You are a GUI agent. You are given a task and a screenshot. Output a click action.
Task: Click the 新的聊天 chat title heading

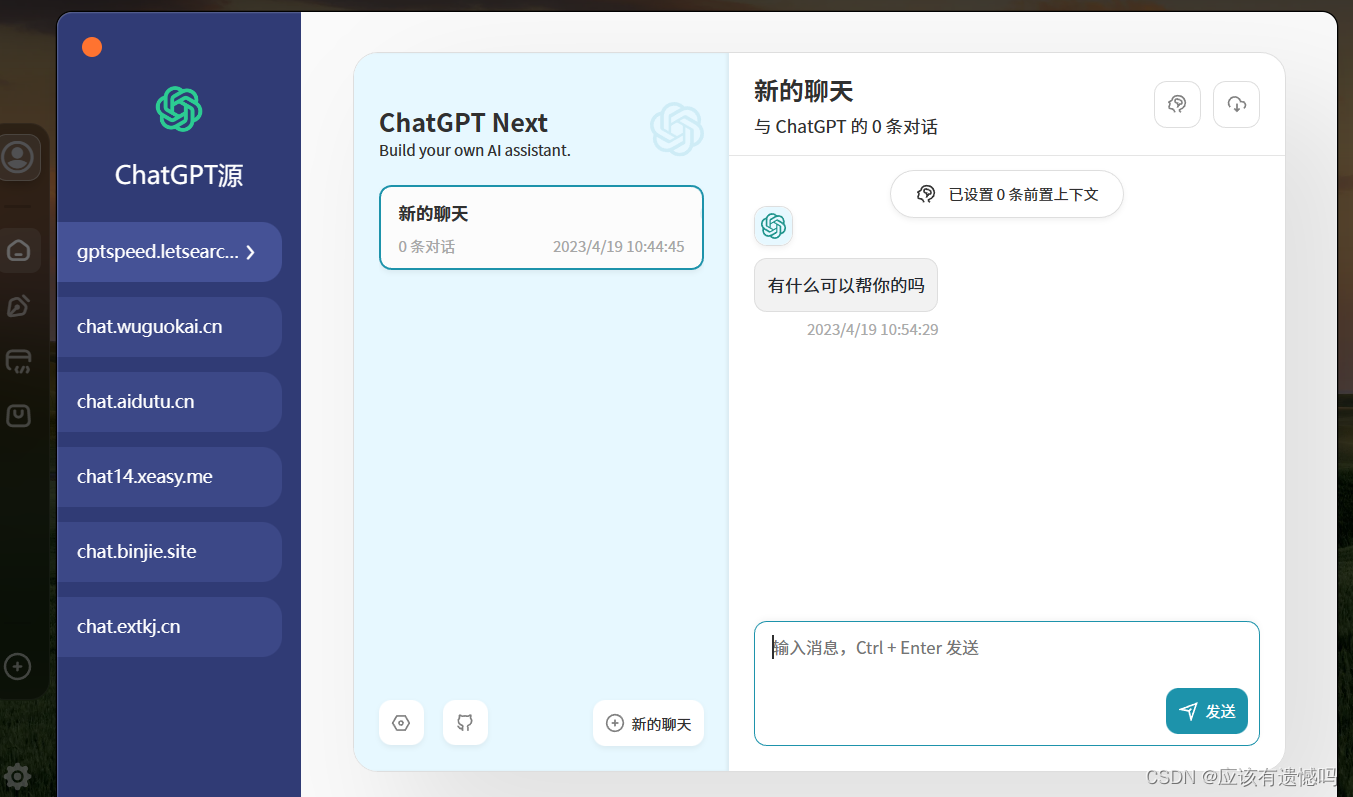804,92
